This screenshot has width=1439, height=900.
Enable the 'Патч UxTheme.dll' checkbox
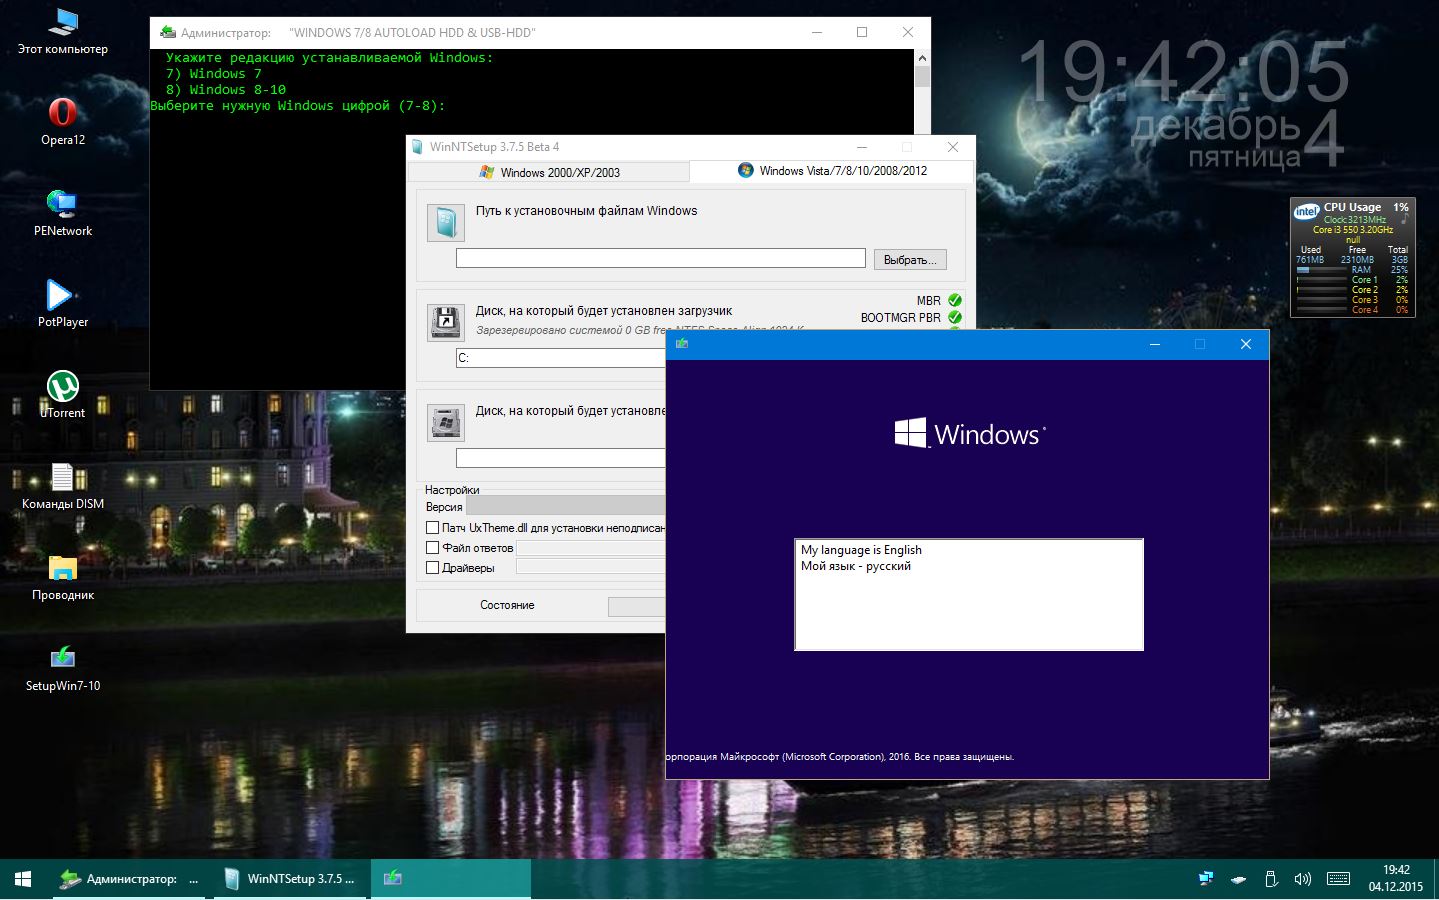click(x=432, y=527)
